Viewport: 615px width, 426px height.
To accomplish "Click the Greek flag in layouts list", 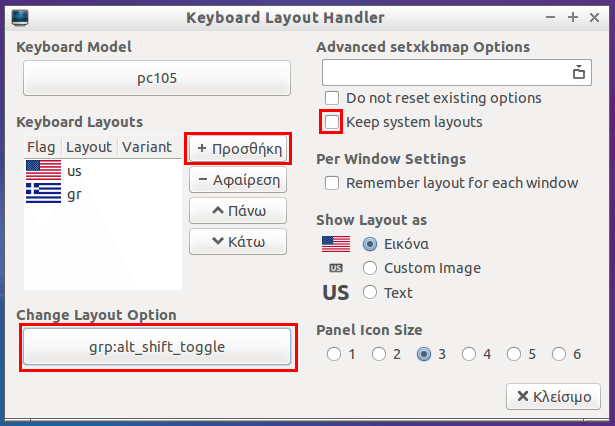I will tap(44, 193).
